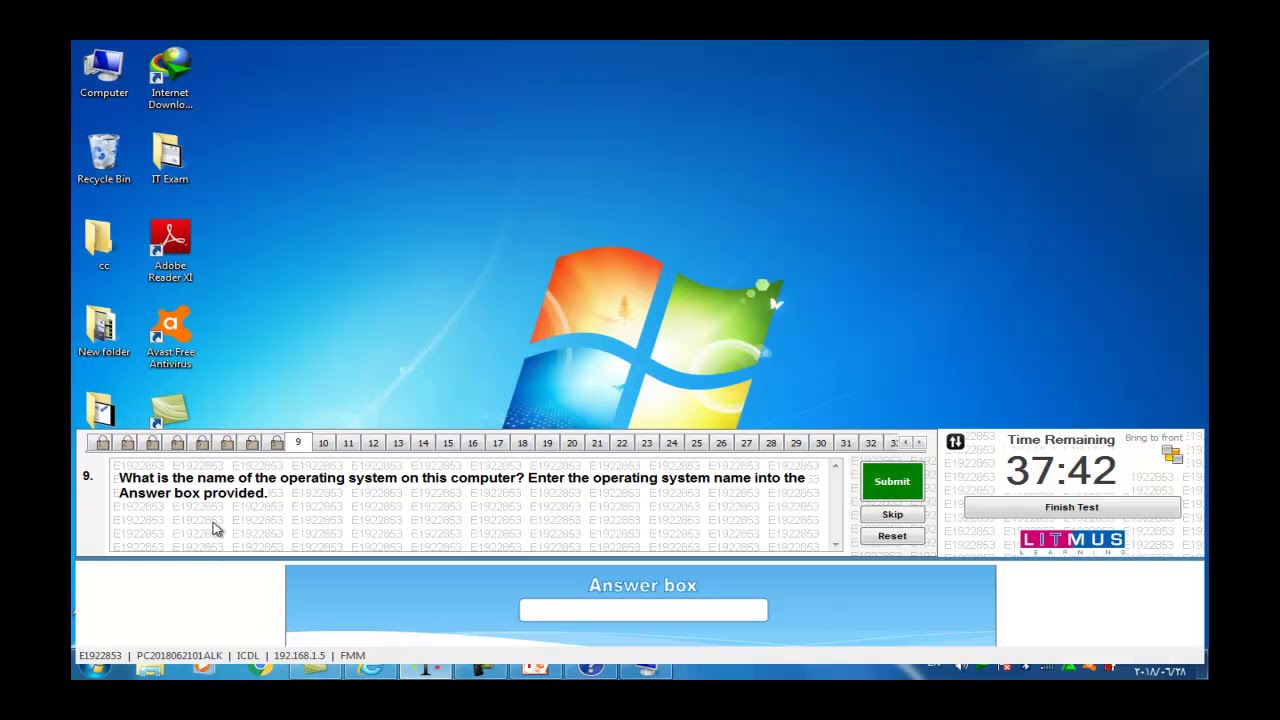The image size is (1280, 720).
Task: Switch to question 18 tab
Action: [522, 443]
